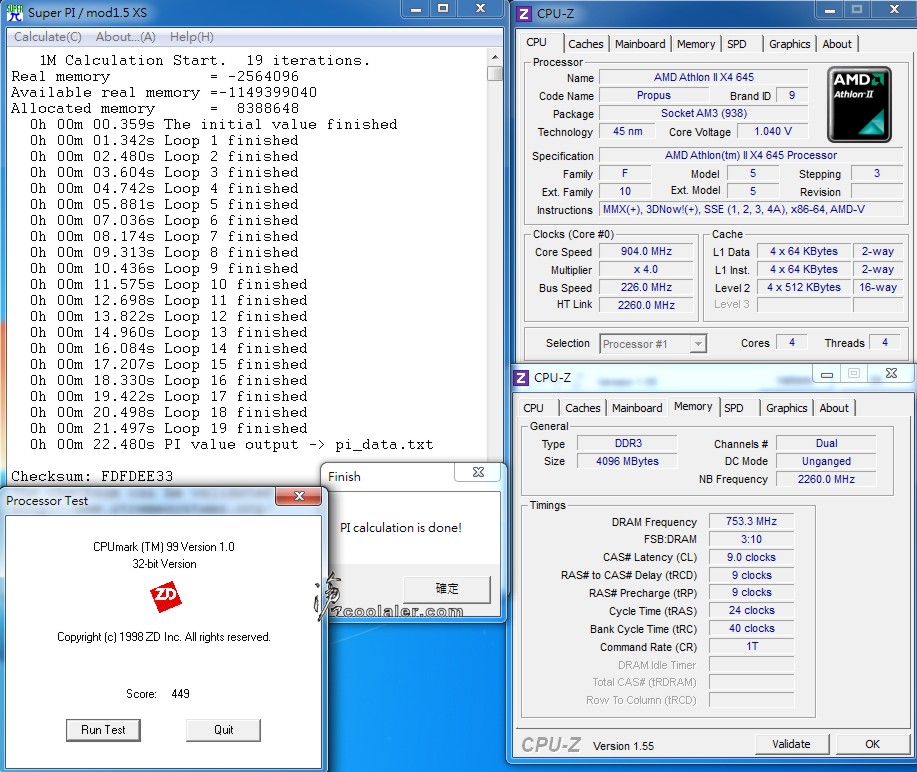Click the Bus Speed value 226.0 MHz

tap(646, 287)
